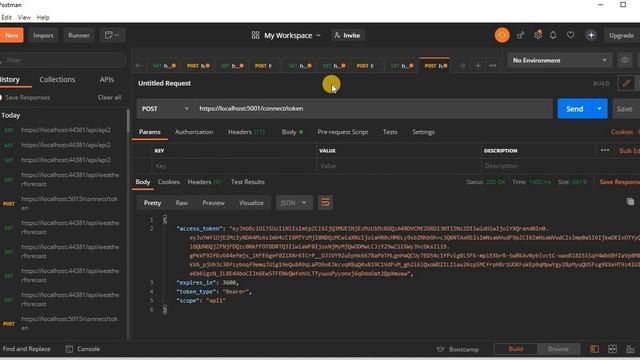Open the No Environment dropdown
The image size is (640, 360).
click(559, 60)
